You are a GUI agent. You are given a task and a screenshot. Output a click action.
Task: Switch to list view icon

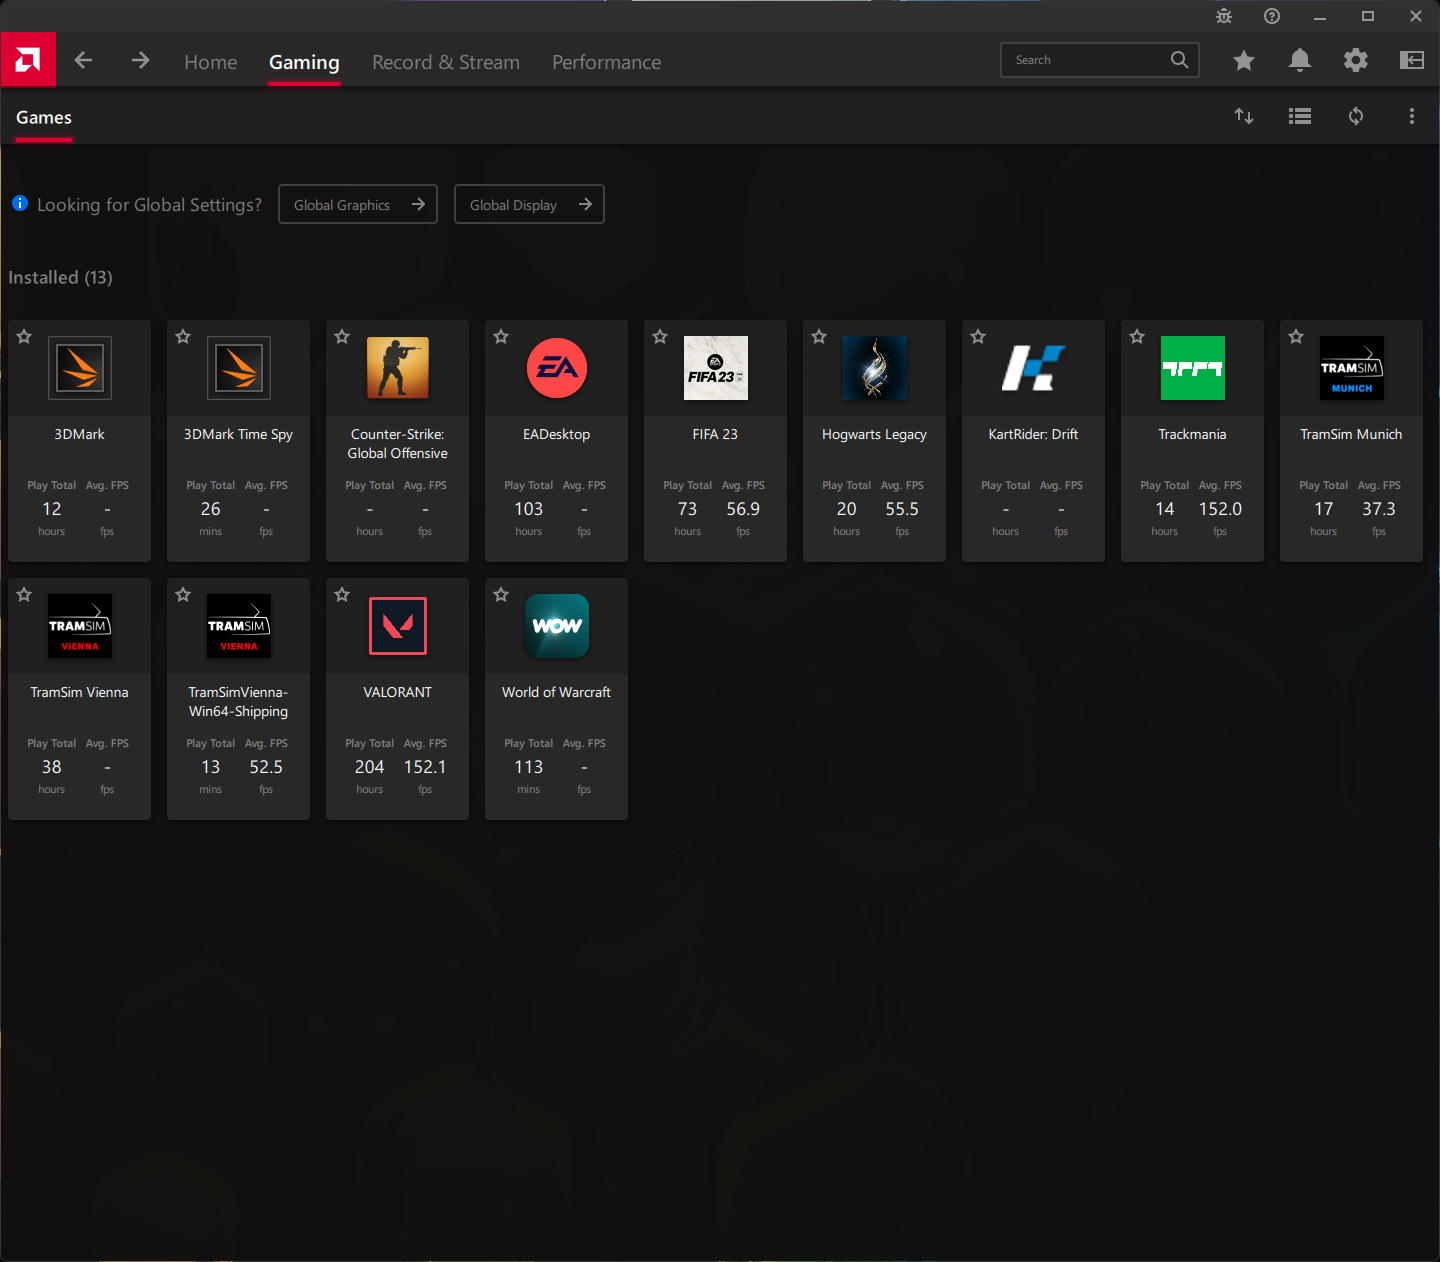tap(1300, 116)
